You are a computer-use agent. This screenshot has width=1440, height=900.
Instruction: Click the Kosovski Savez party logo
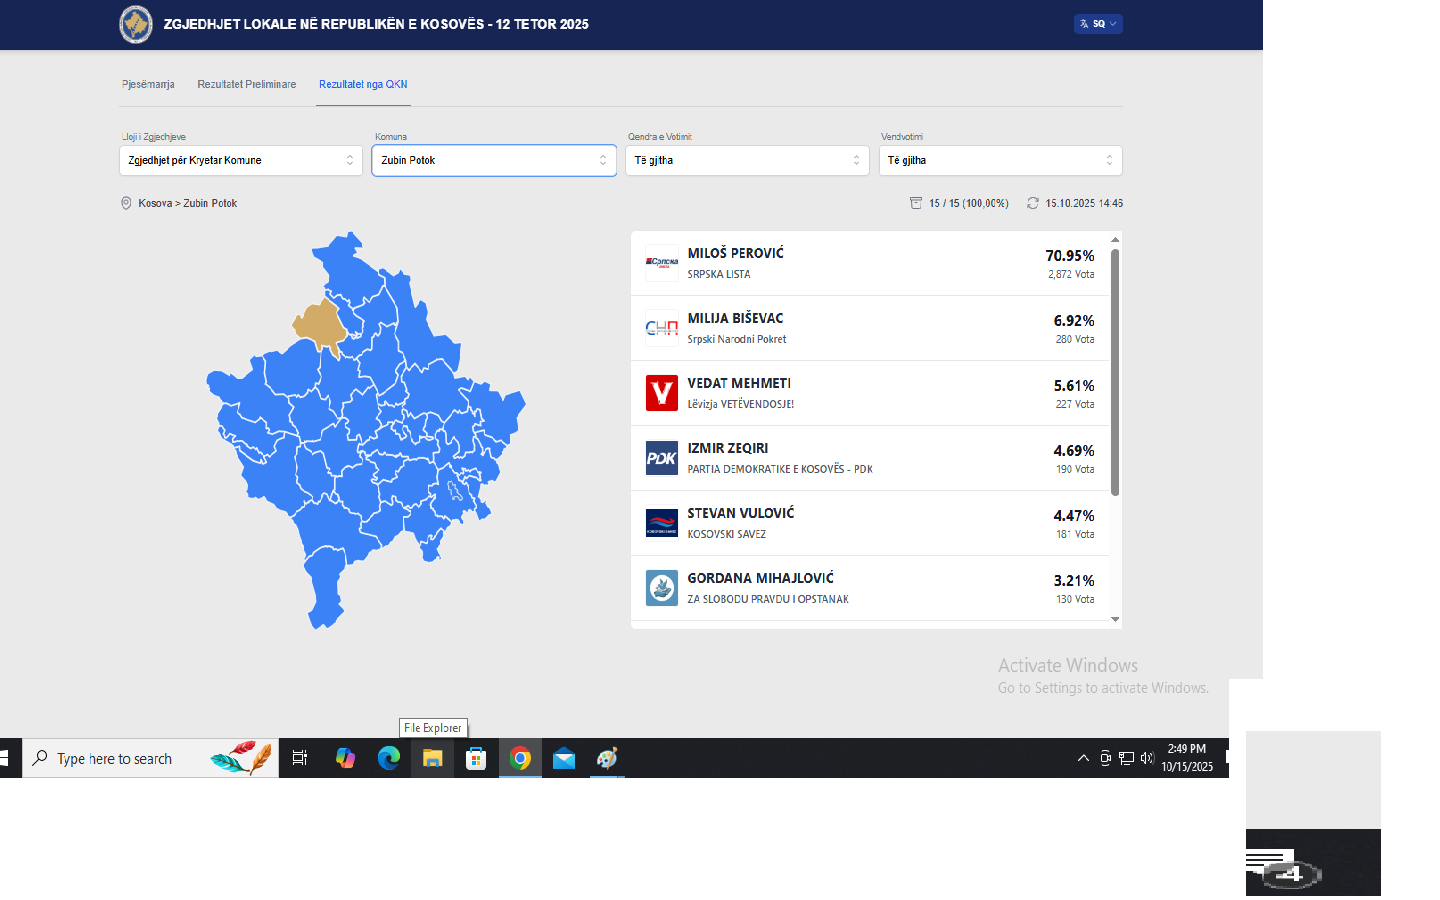point(661,523)
